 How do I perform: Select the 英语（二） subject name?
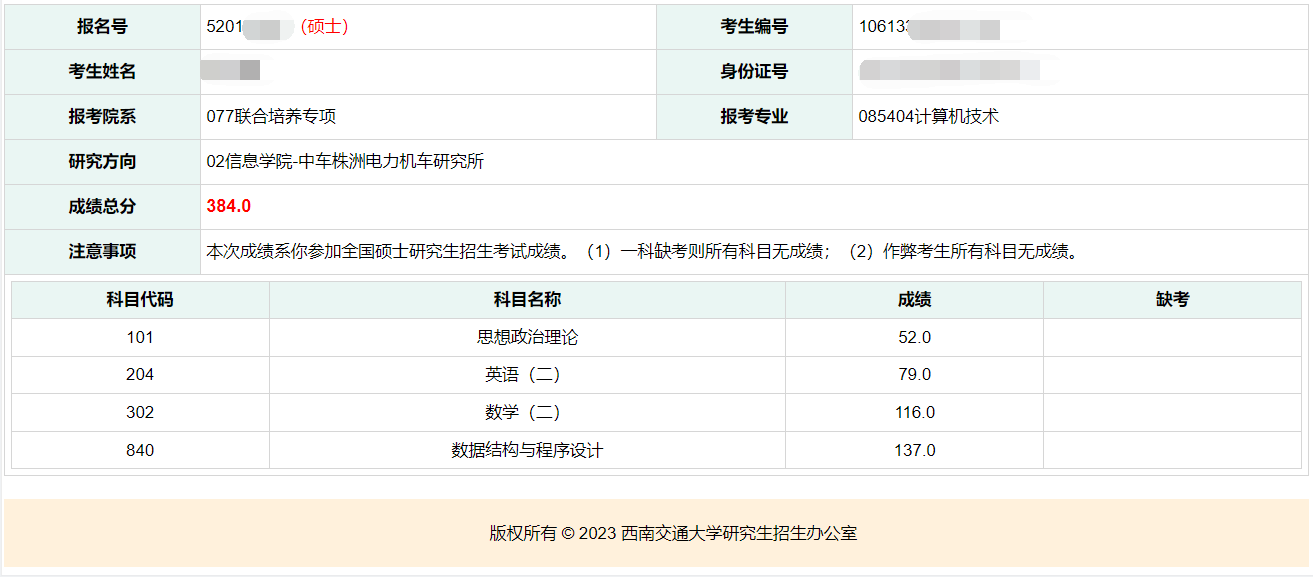click(x=527, y=375)
